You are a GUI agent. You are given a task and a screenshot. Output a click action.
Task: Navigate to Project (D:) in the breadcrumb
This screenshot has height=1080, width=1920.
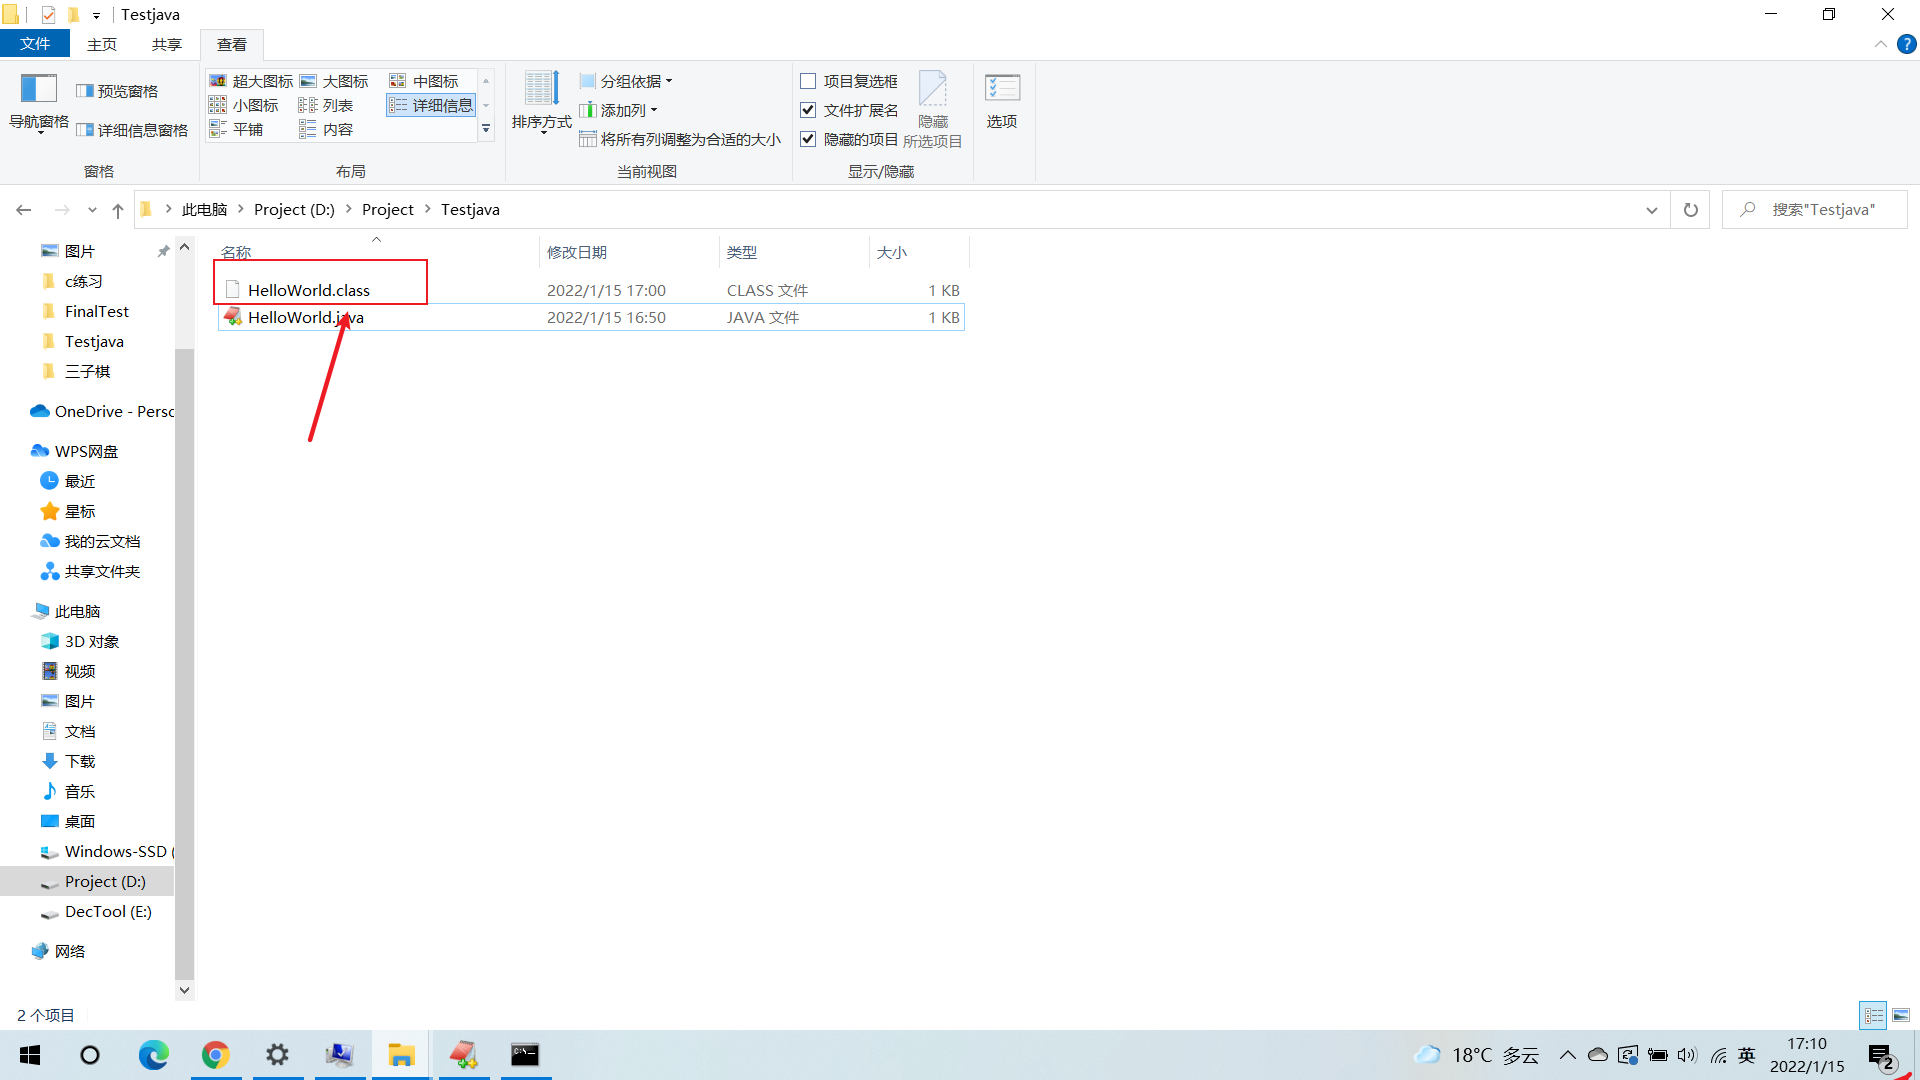click(x=294, y=209)
